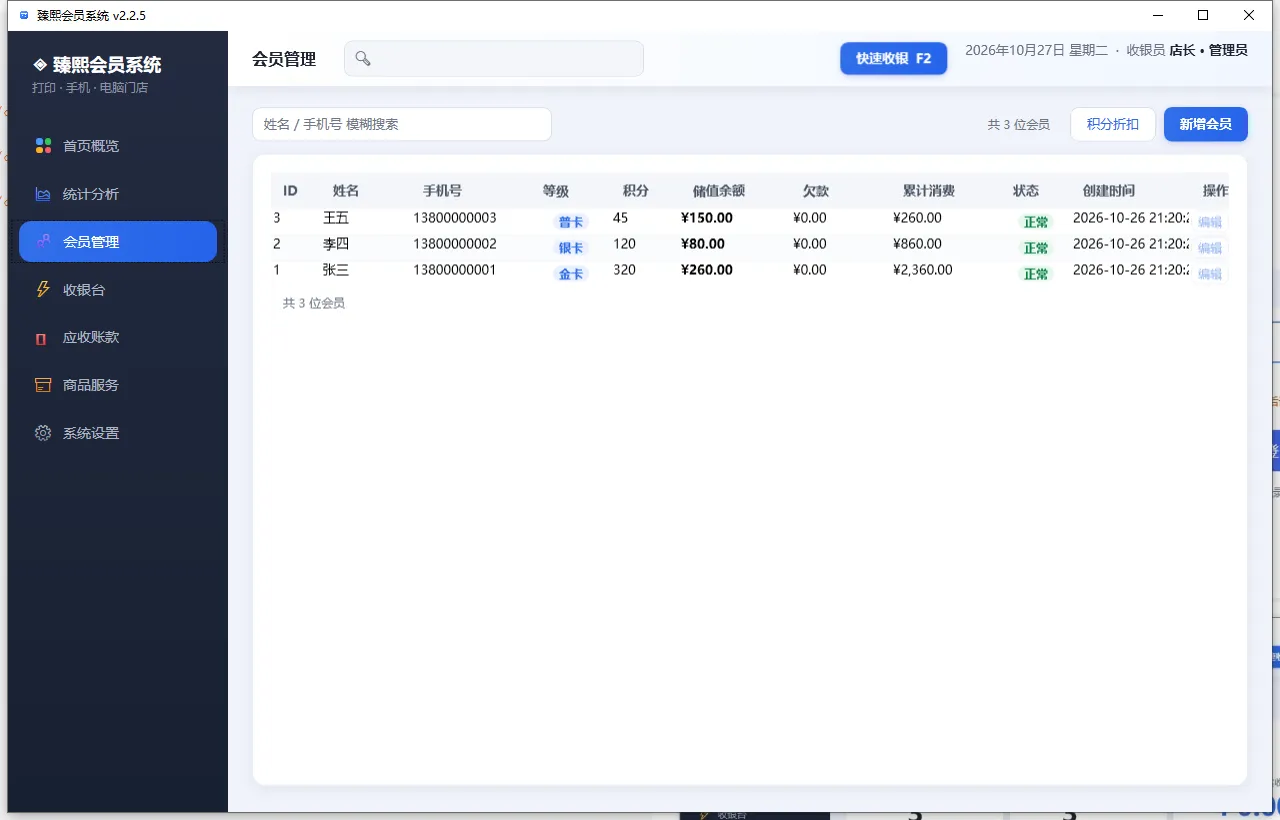This screenshot has width=1280, height=820.
Task: Click the 商品服务 box icon
Action: tap(43, 385)
